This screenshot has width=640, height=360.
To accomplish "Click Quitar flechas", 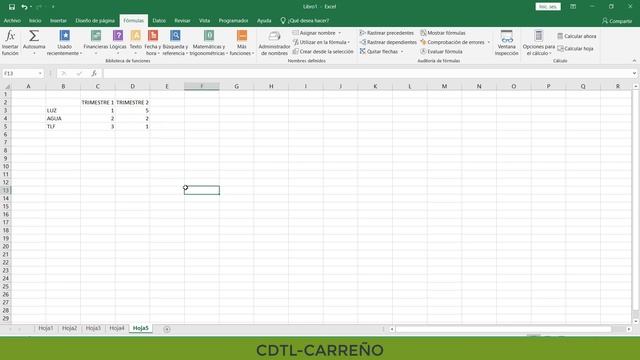I will point(379,51).
